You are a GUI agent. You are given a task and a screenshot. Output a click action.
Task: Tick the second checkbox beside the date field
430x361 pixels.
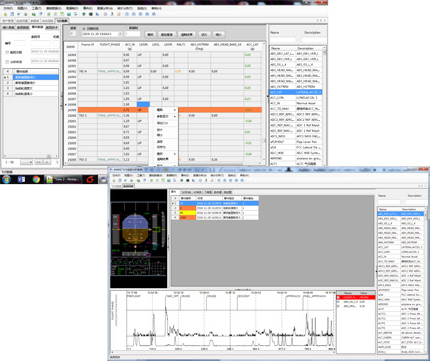tap(7, 62)
